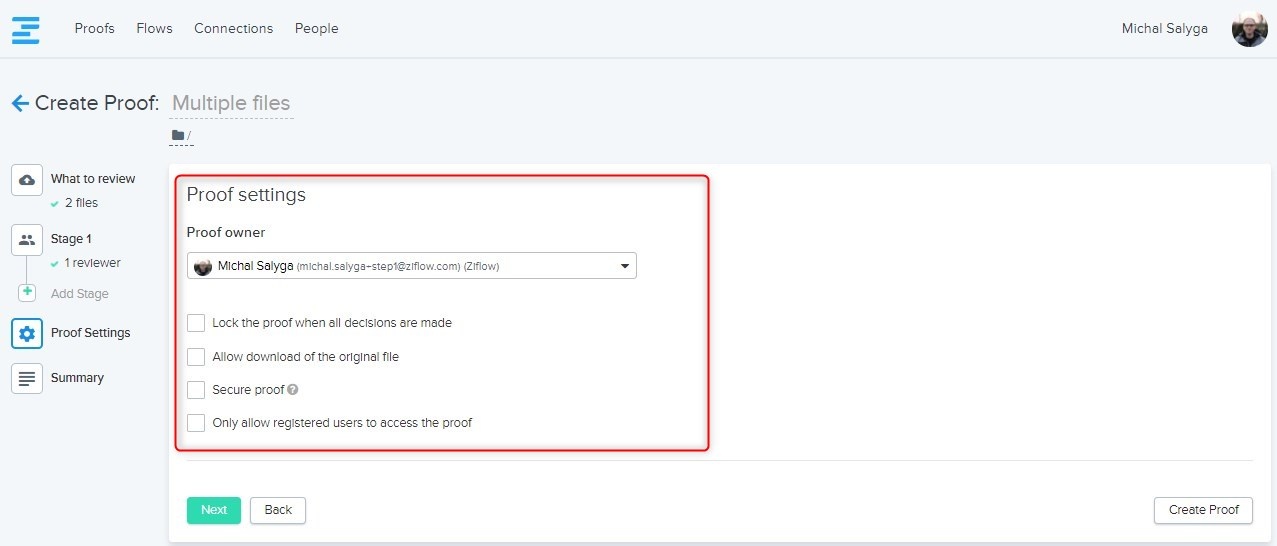This screenshot has width=1277, height=546.
Task: Click the folder path icon
Action: (178, 136)
